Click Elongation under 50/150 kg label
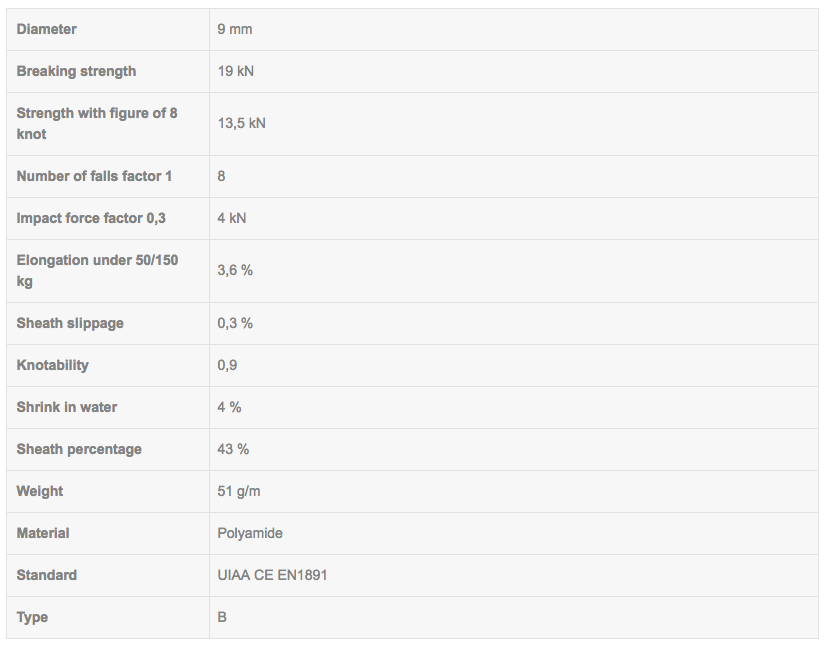The height and width of the screenshot is (646, 827). (x=97, y=270)
